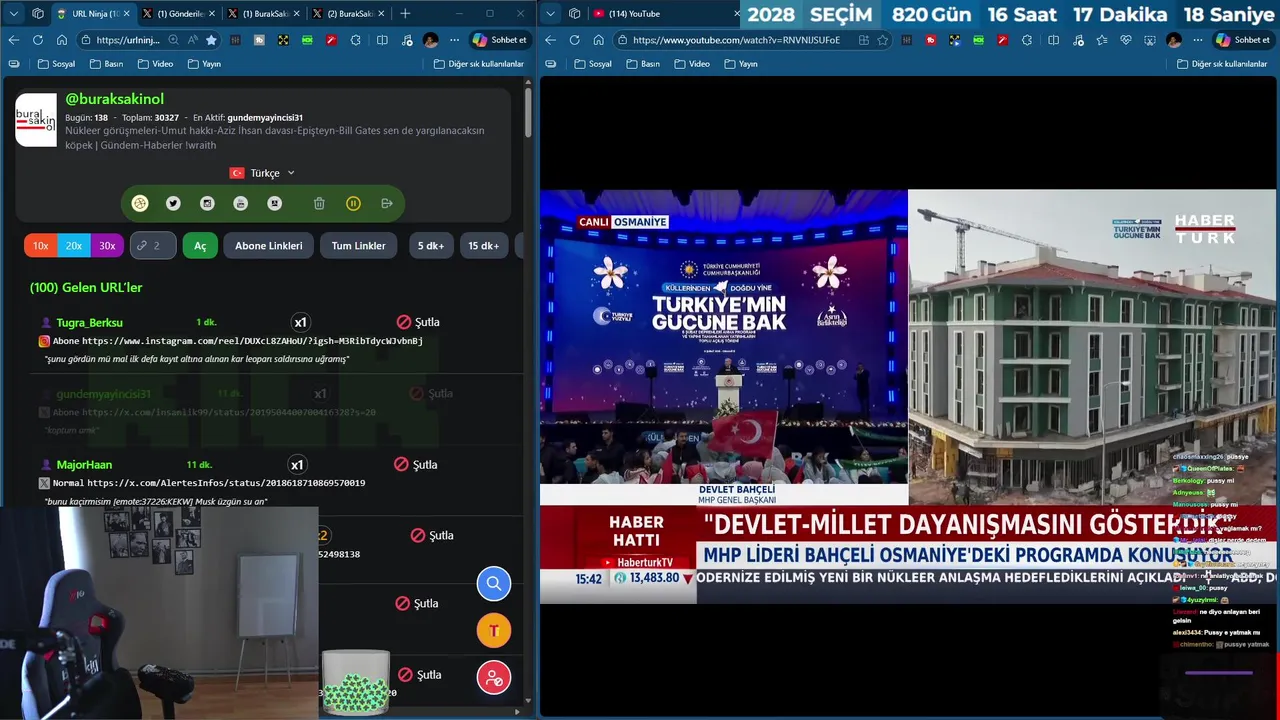
Task: Click the left page vertical scrollbar
Action: click(x=528, y=112)
